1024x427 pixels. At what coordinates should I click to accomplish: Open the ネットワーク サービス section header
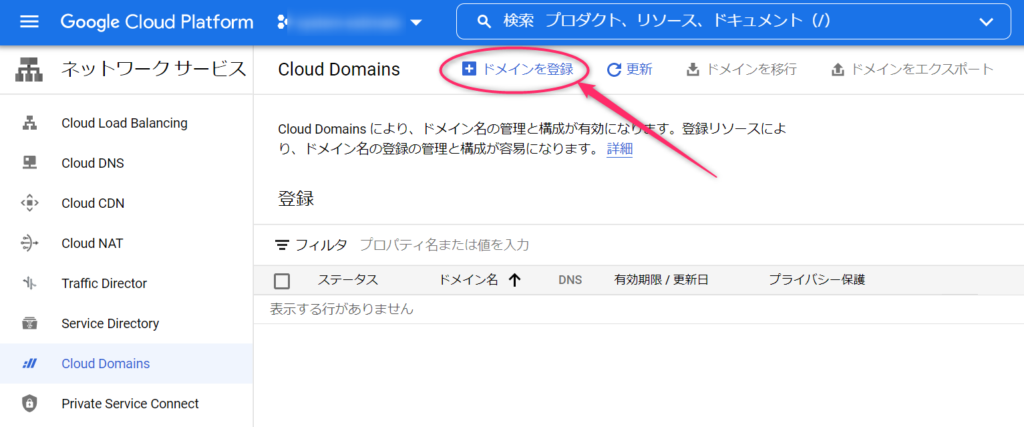click(153, 69)
